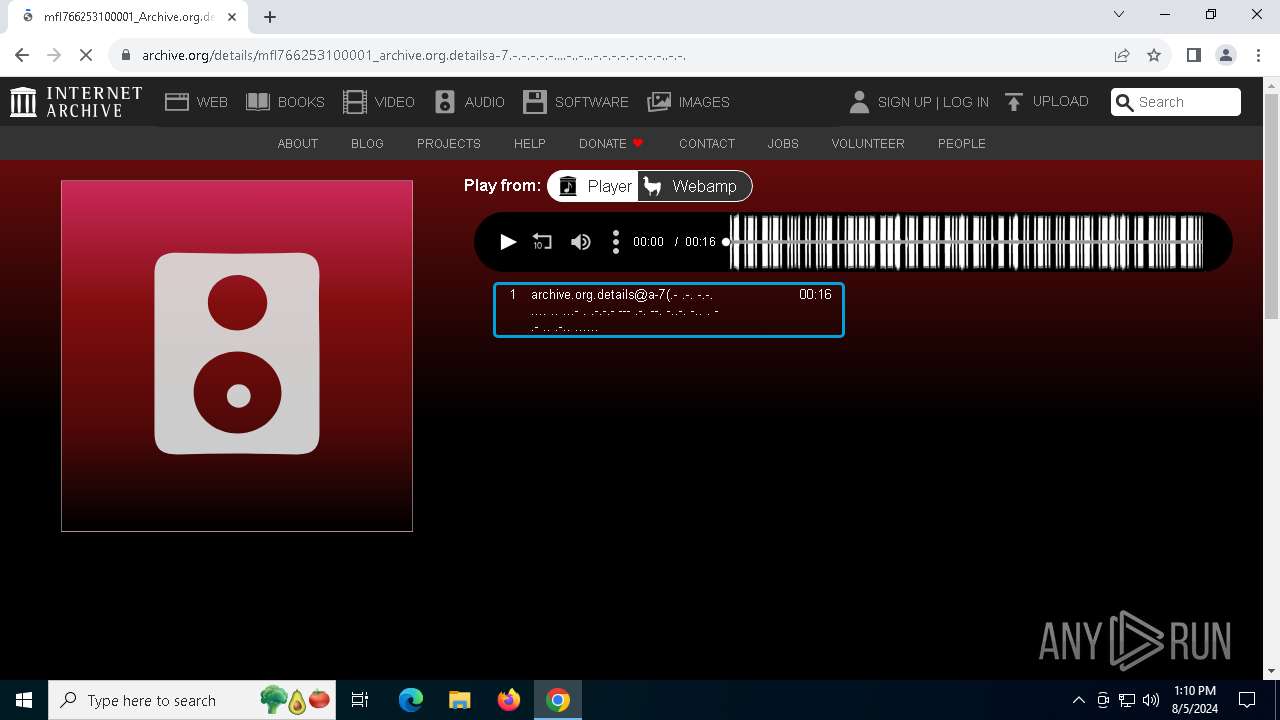Viewport: 1280px width, 720px height.
Task: Stop loading the page
Action: click(86, 55)
